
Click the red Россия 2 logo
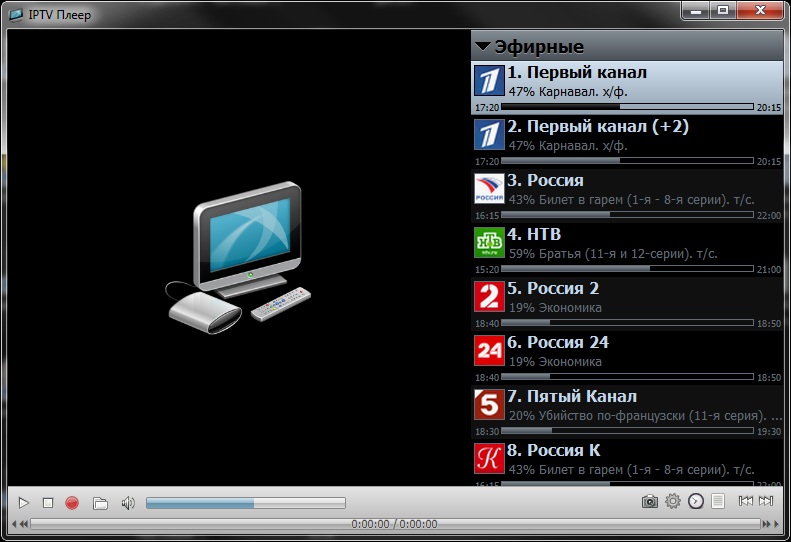pos(489,297)
